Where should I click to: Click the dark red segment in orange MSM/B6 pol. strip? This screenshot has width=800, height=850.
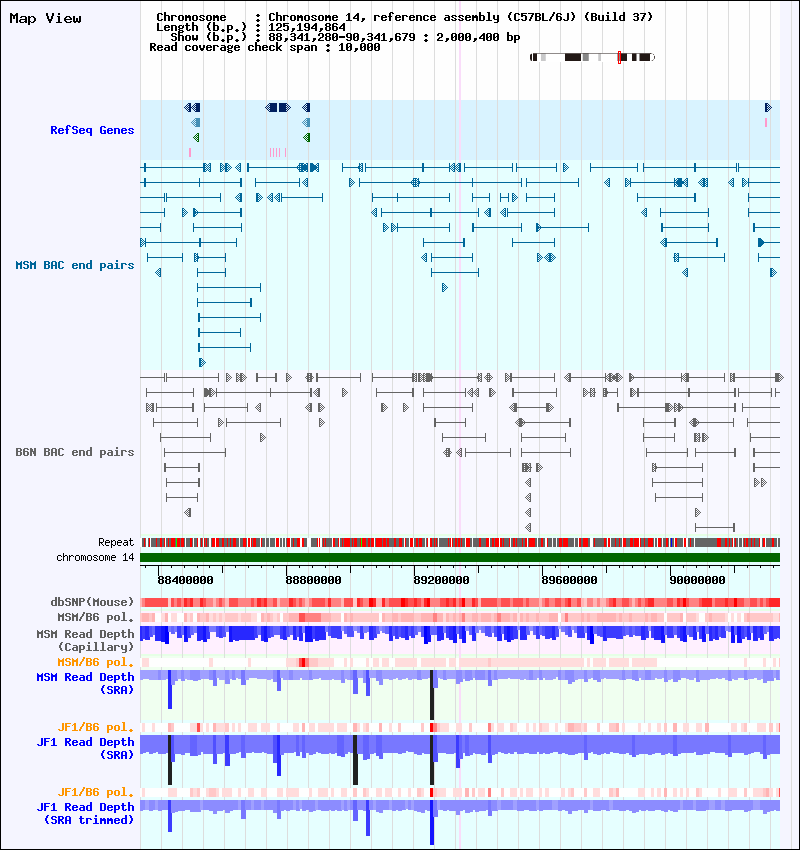tap(303, 662)
